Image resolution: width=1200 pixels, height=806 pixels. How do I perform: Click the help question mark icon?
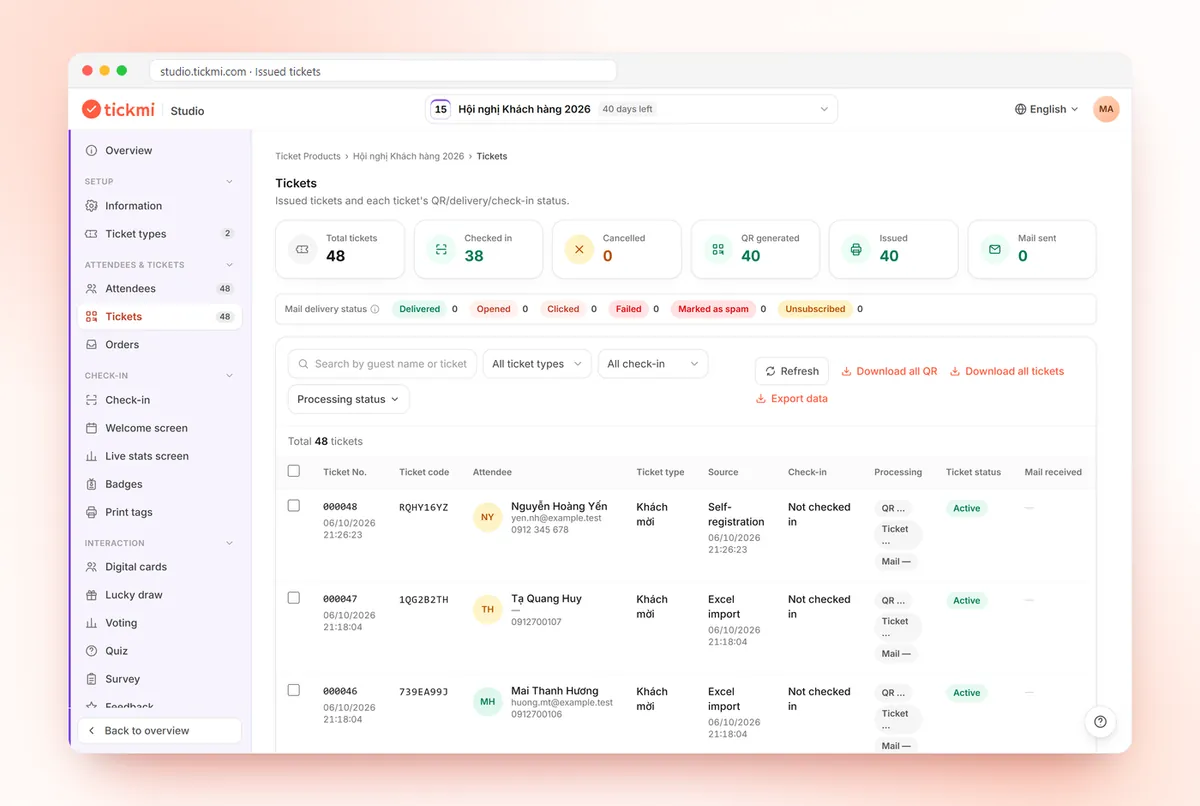click(1100, 722)
